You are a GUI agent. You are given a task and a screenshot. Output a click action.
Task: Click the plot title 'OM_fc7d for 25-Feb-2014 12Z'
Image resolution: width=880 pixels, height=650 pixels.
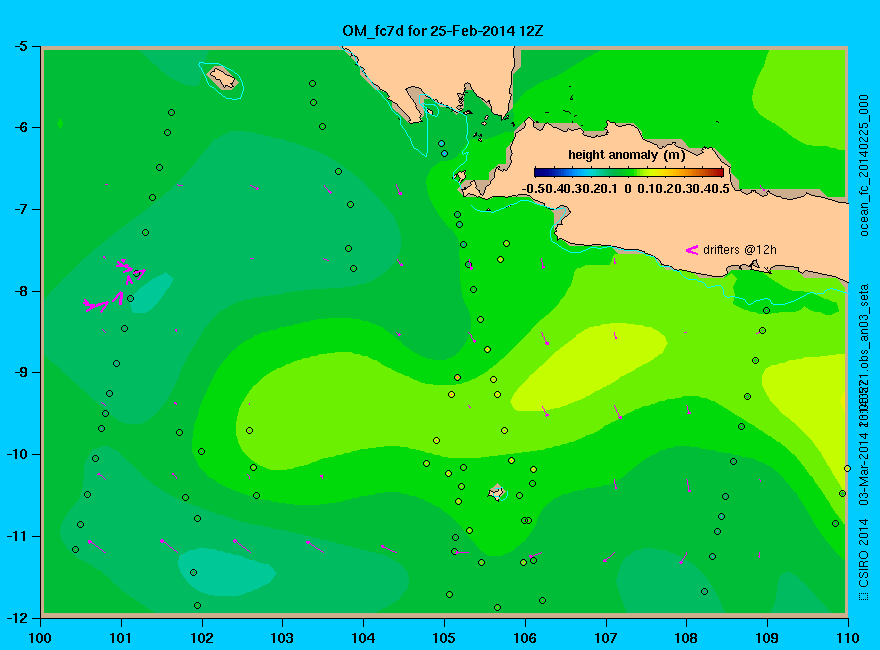tap(442, 31)
